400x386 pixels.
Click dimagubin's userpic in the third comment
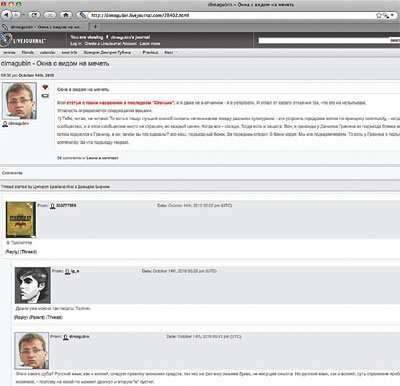click(x=32, y=351)
